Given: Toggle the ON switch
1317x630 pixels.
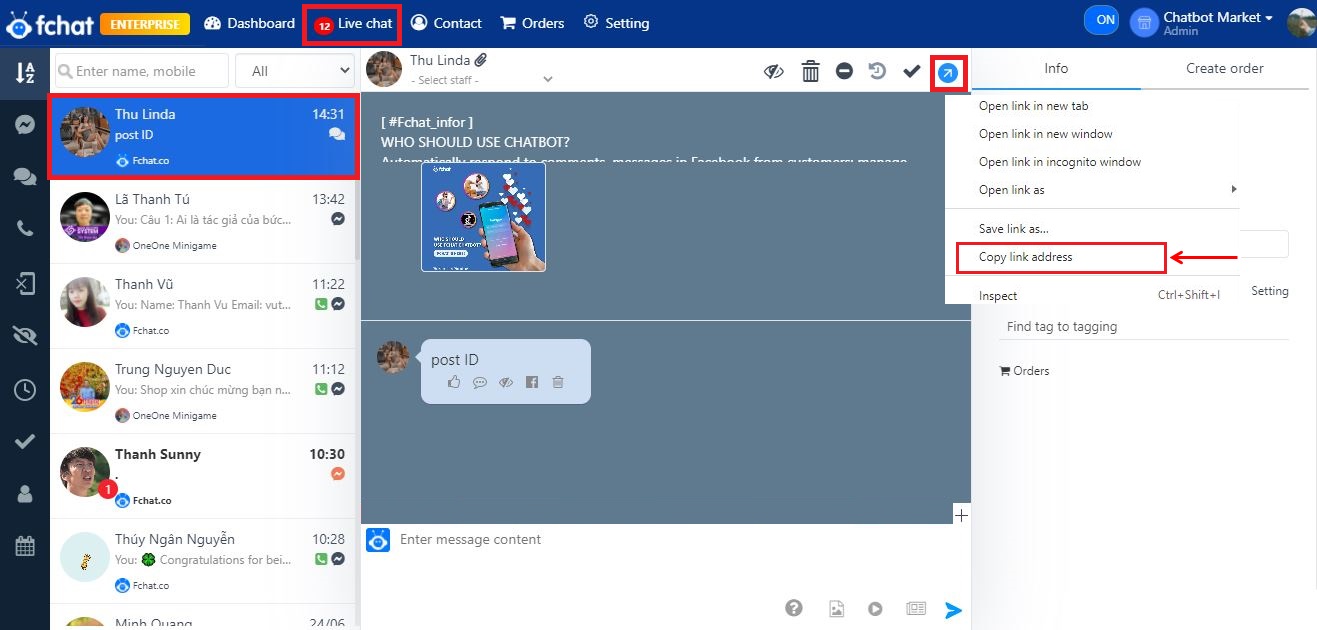Looking at the screenshot, I should click(x=1102, y=20).
